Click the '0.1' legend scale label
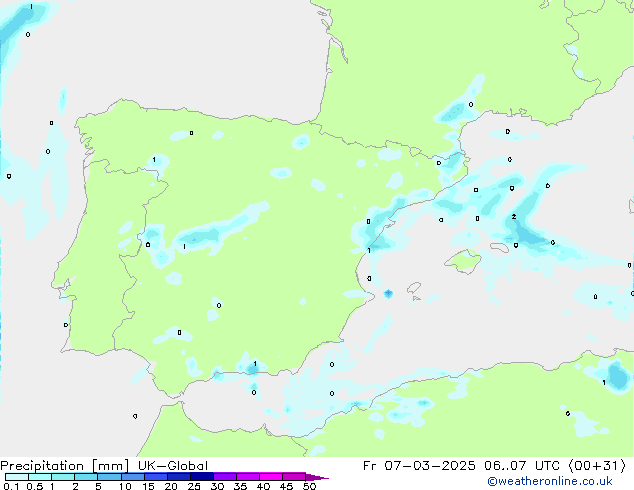The image size is (634, 490). click(x=11, y=486)
